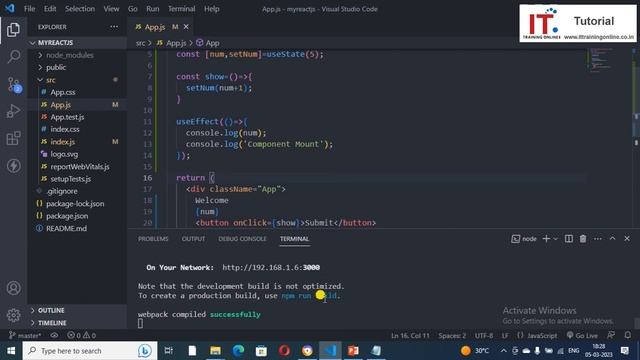The width and height of the screenshot is (640, 360).
Task: Change indentation via Spaces: 2
Action: point(452,336)
